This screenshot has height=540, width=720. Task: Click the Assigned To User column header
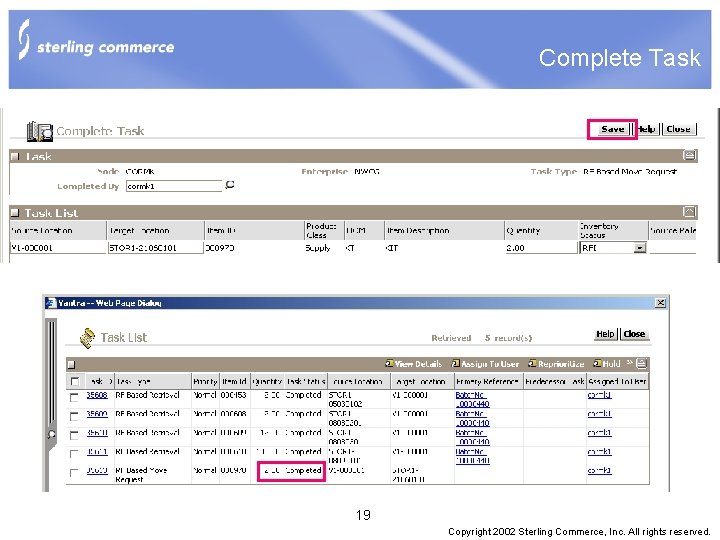point(617,381)
